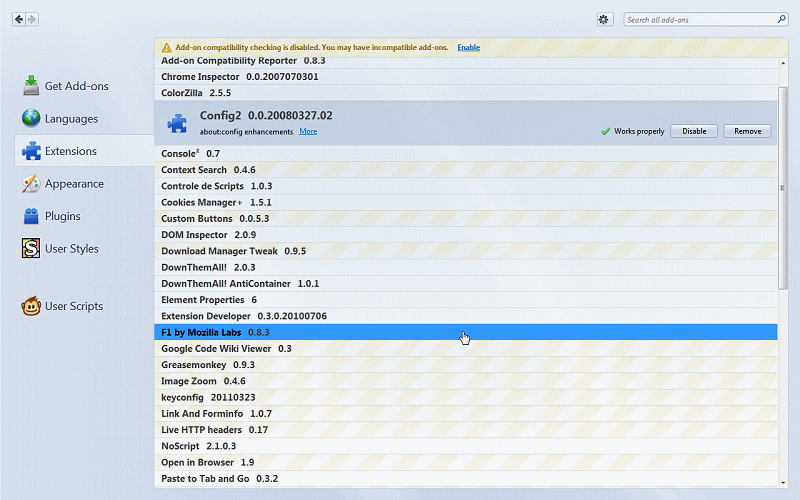This screenshot has height=500, width=800.
Task: Select the Custom Buttons row
Action: [466, 219]
